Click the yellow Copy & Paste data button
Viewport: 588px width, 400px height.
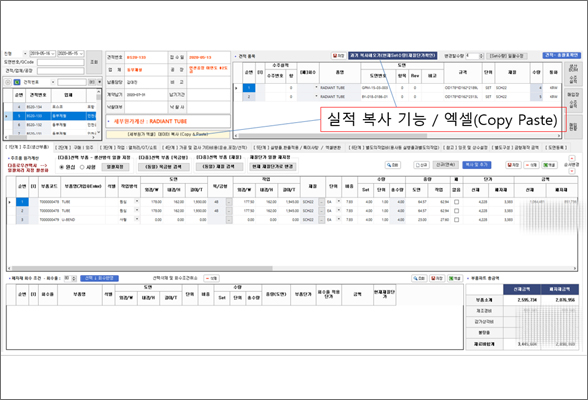point(168,134)
